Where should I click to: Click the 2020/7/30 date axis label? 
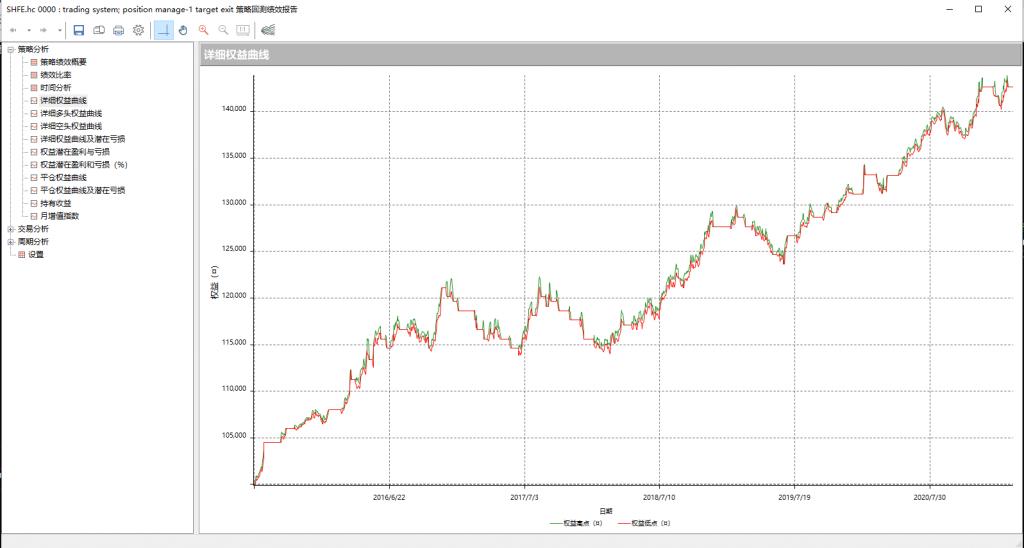[x=929, y=498]
